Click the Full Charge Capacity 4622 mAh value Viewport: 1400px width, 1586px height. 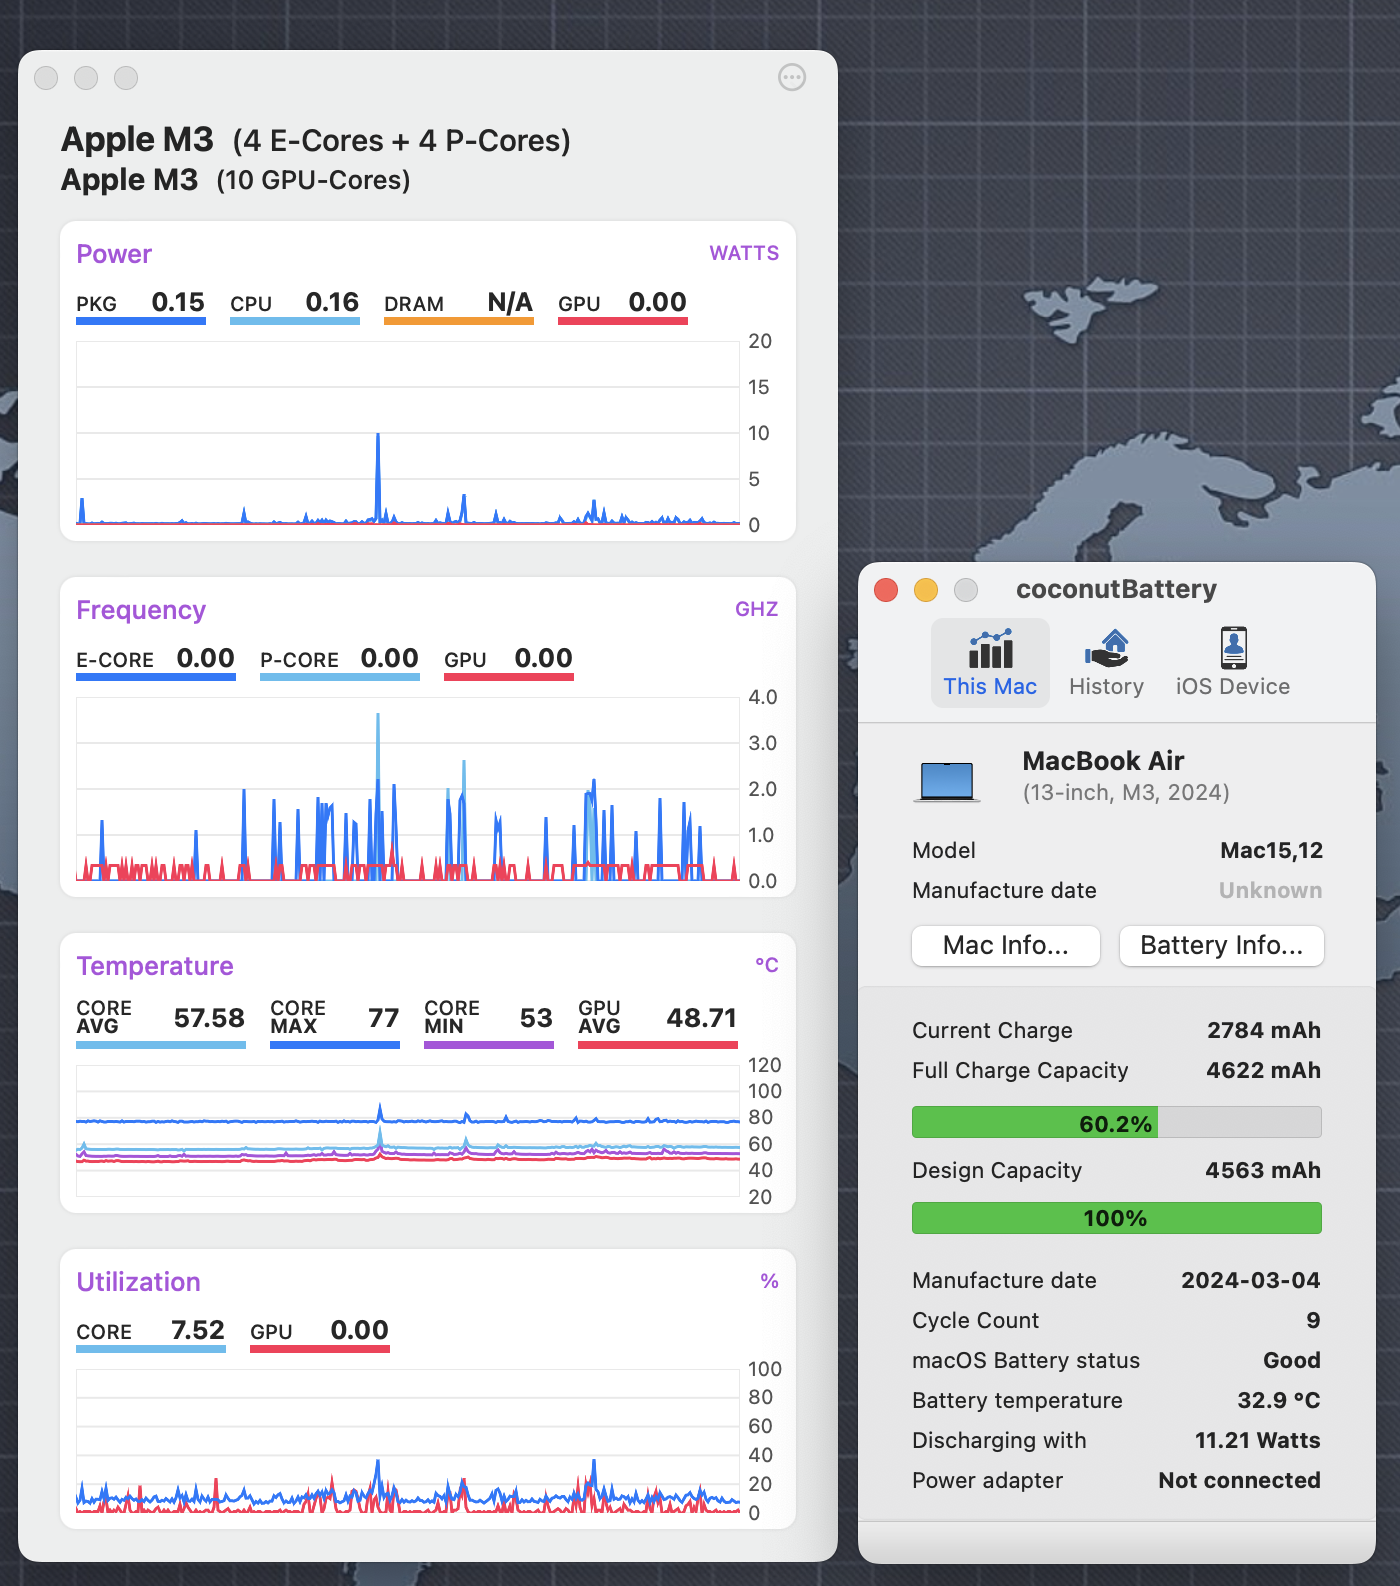click(x=1263, y=1071)
